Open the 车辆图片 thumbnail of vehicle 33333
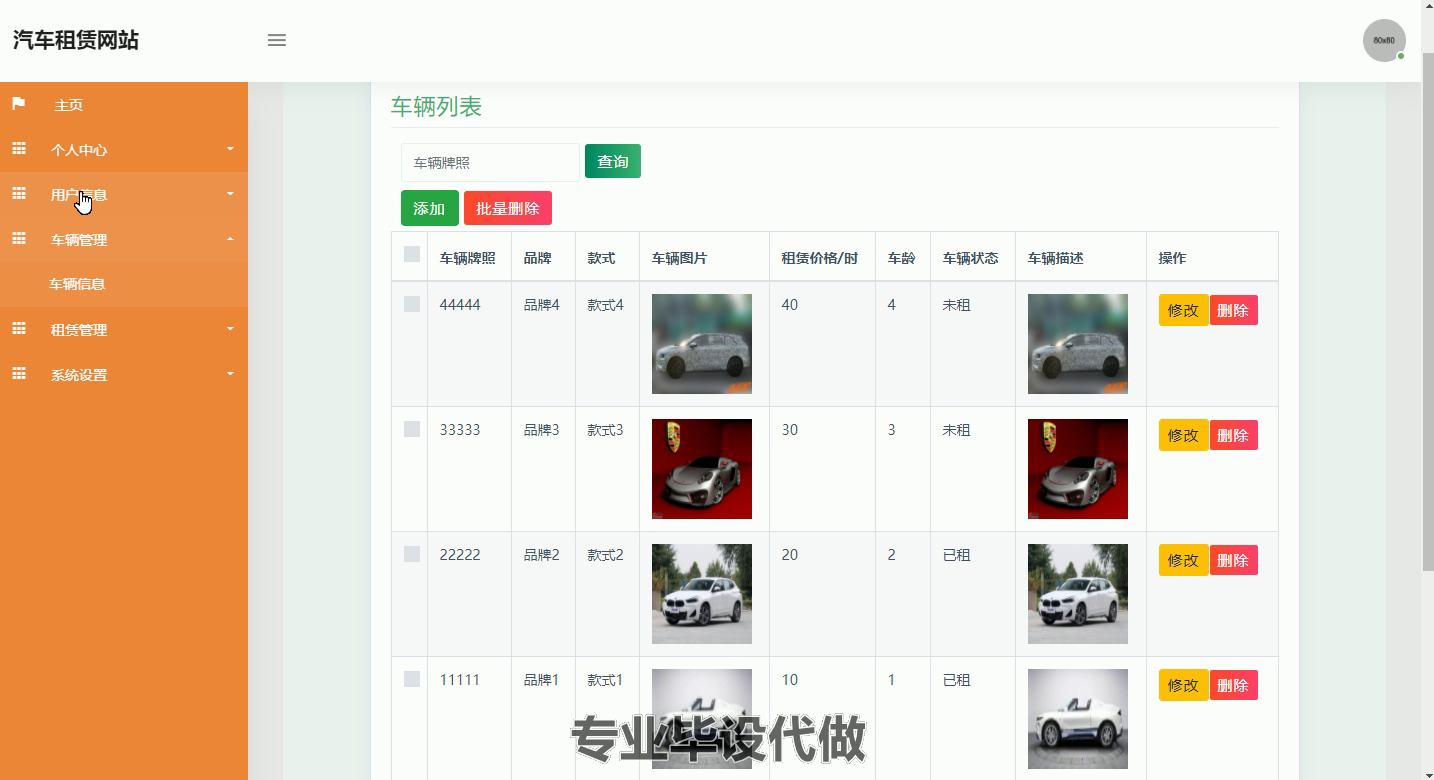Screen dimensions: 1434x780 (702, 469)
